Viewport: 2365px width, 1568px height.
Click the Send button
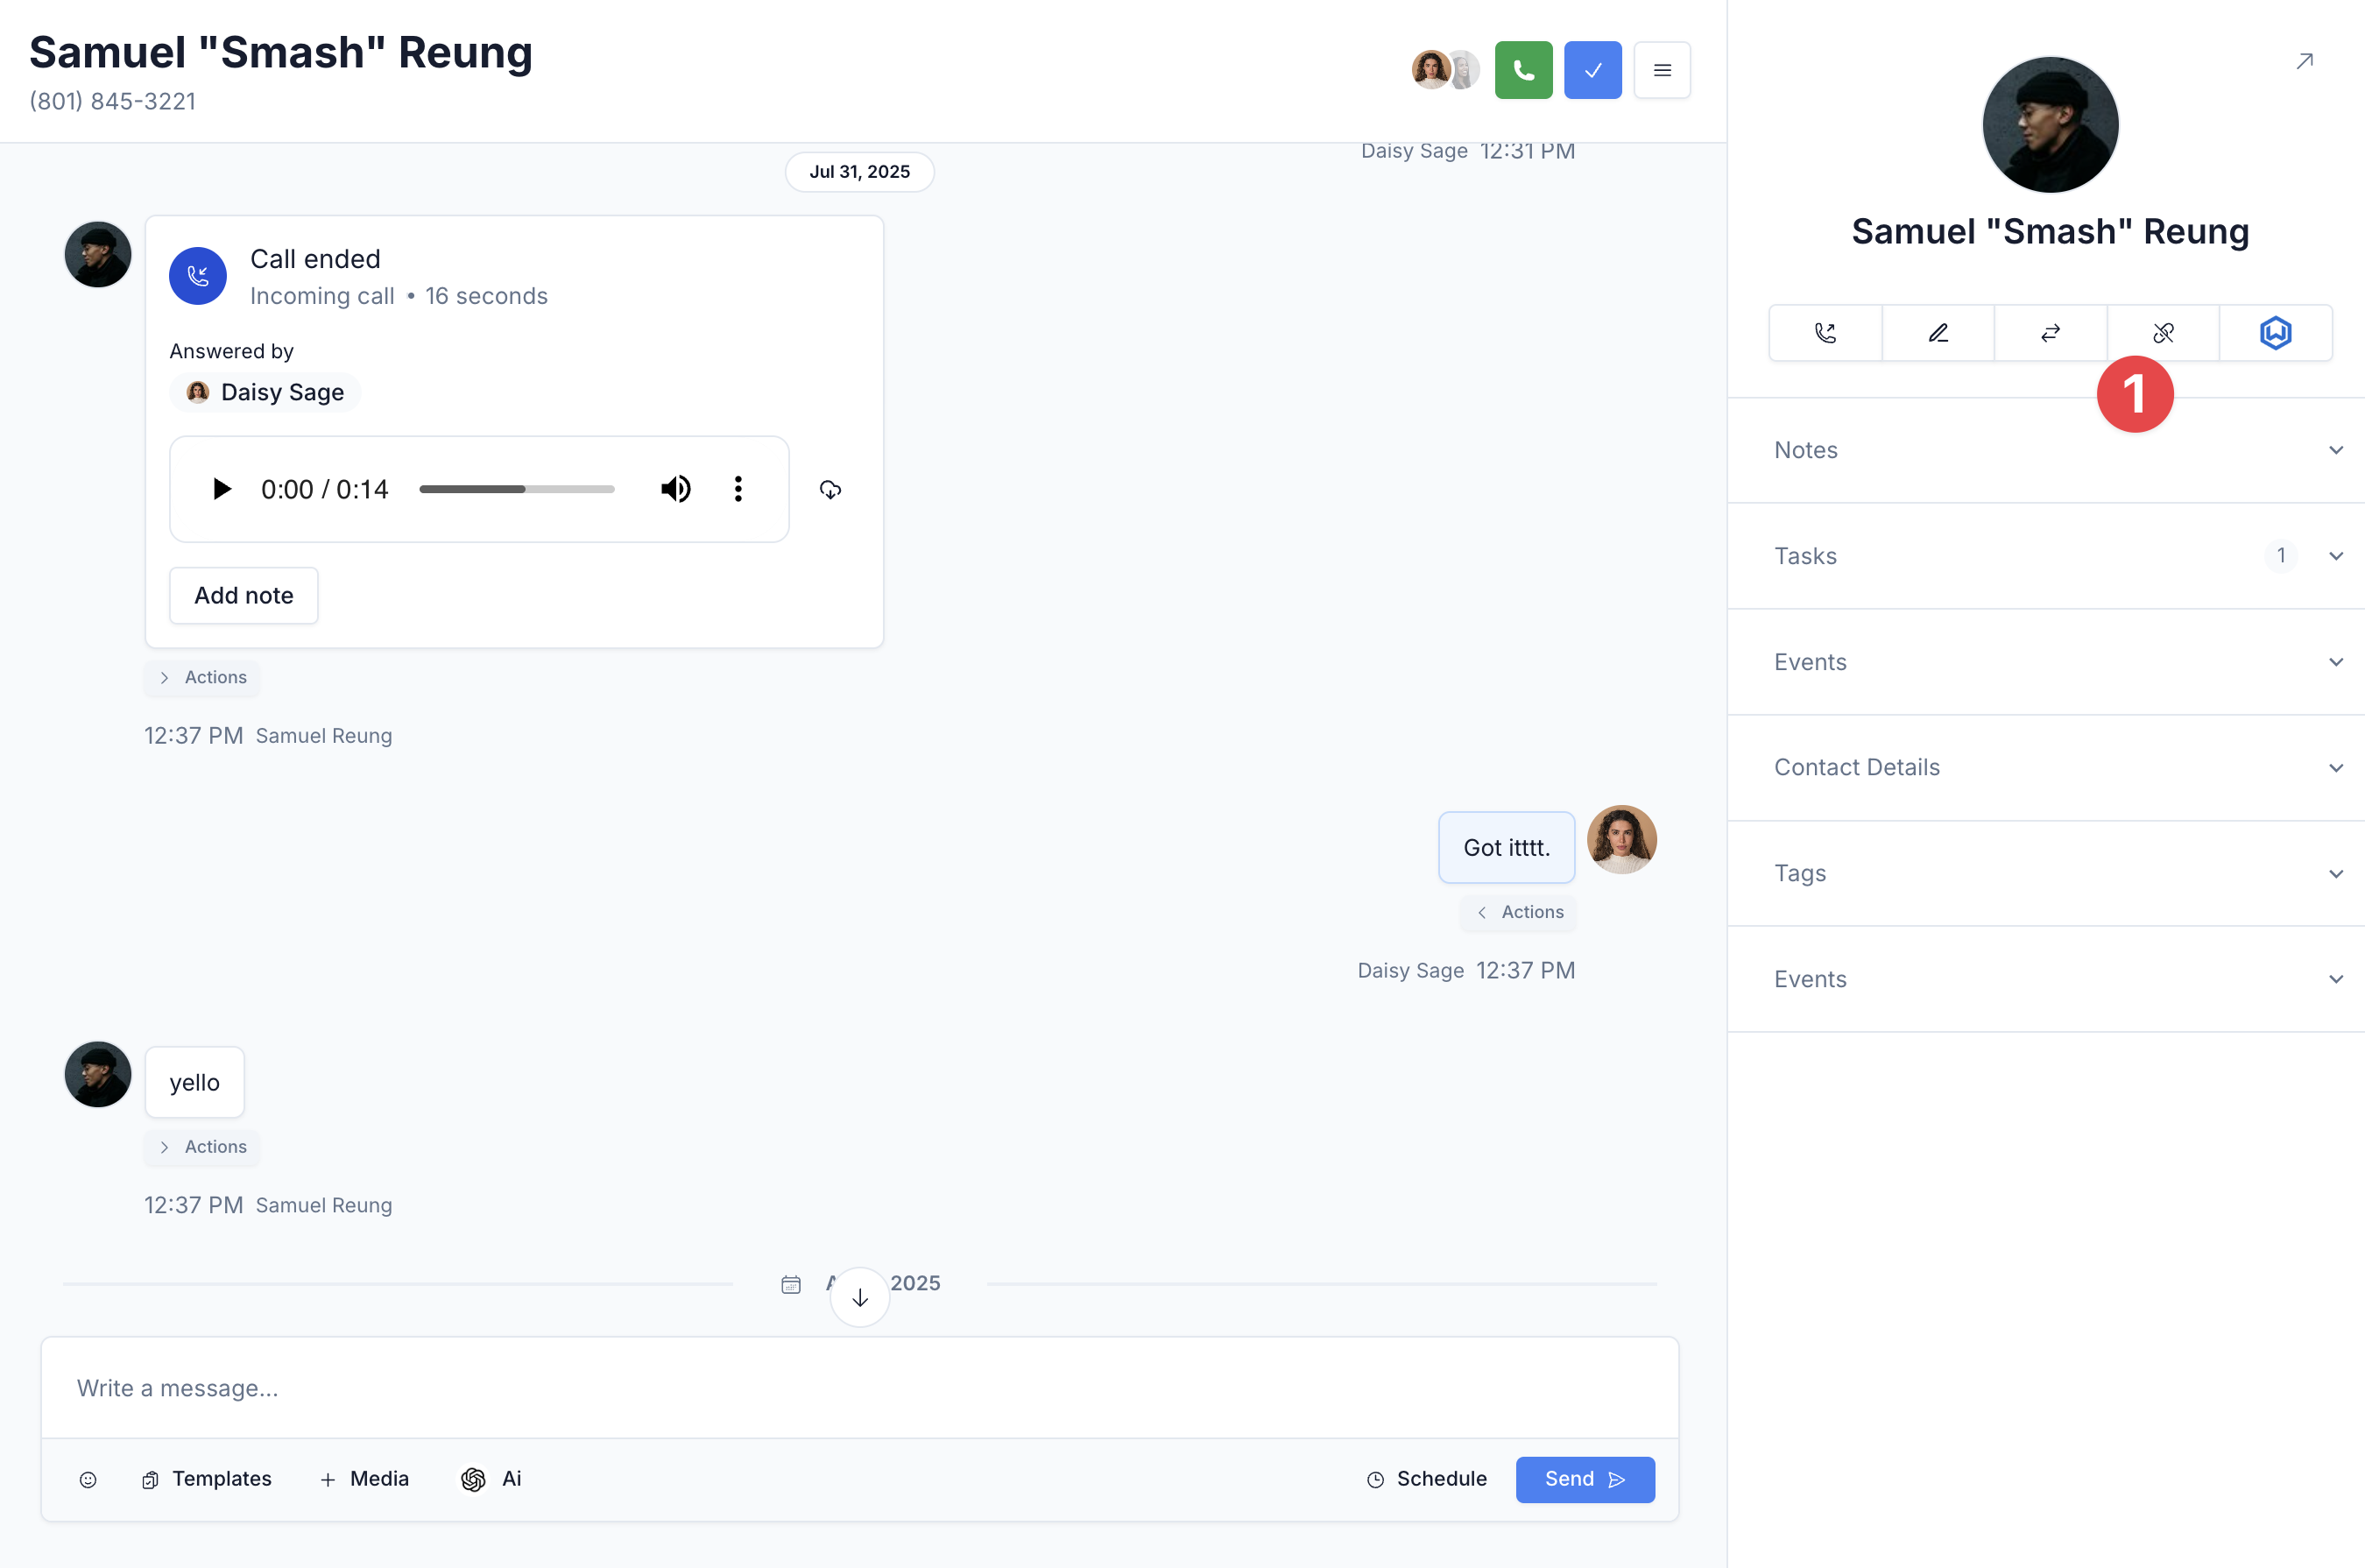pyautogui.click(x=1584, y=1479)
